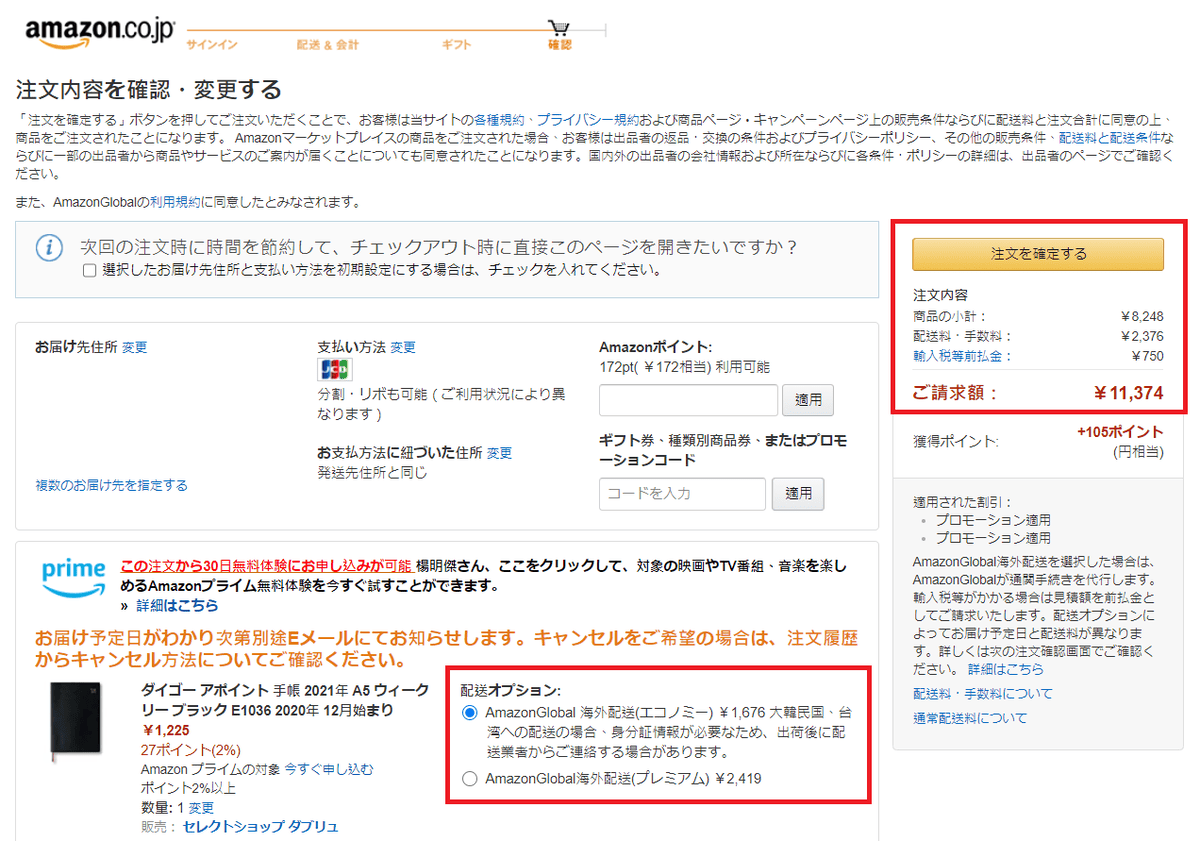Click the Amazon points input field

[x=688, y=400]
